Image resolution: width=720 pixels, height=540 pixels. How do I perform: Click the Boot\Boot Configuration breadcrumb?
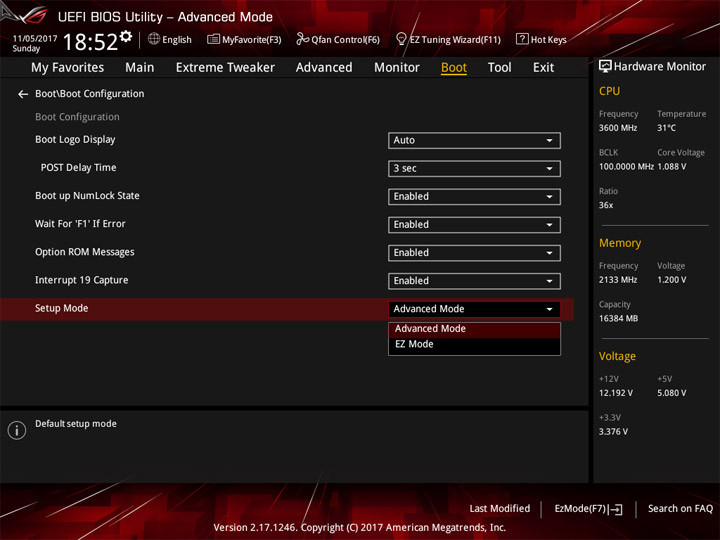click(x=90, y=94)
